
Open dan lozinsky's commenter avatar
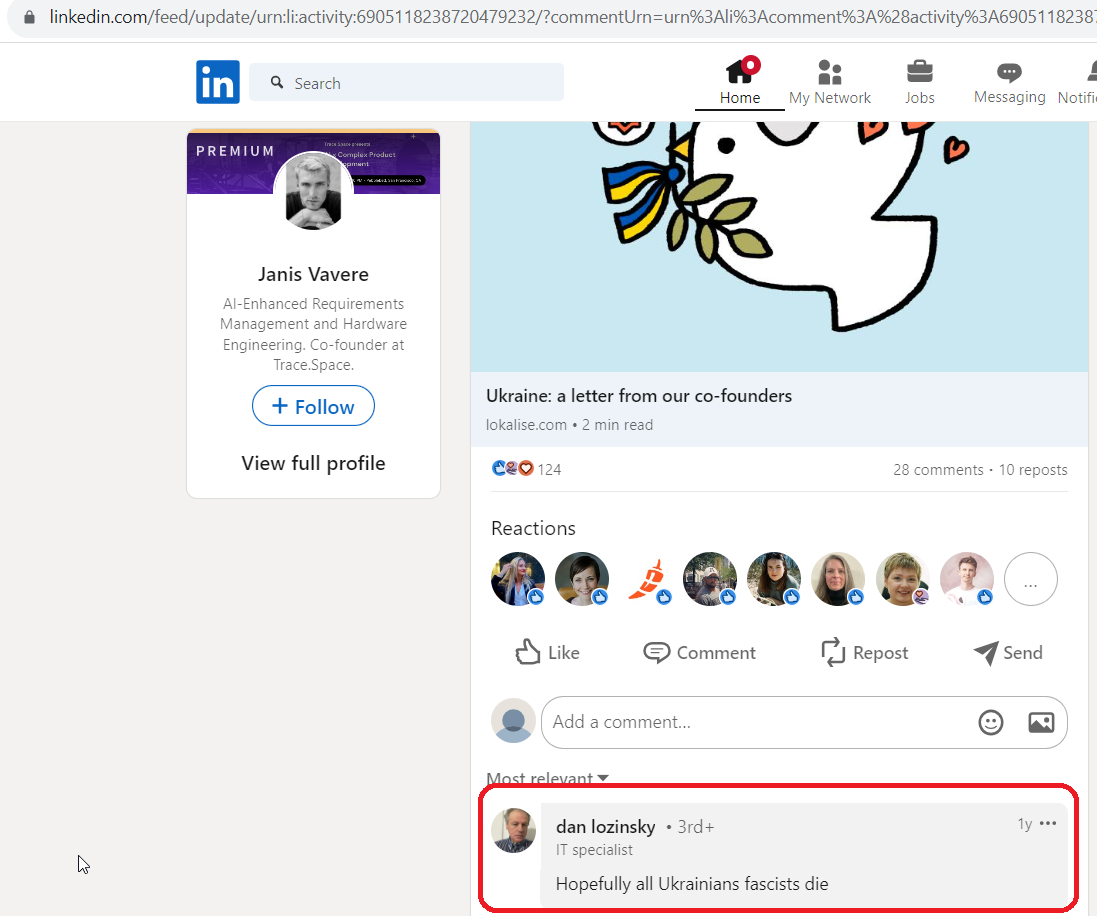click(514, 831)
